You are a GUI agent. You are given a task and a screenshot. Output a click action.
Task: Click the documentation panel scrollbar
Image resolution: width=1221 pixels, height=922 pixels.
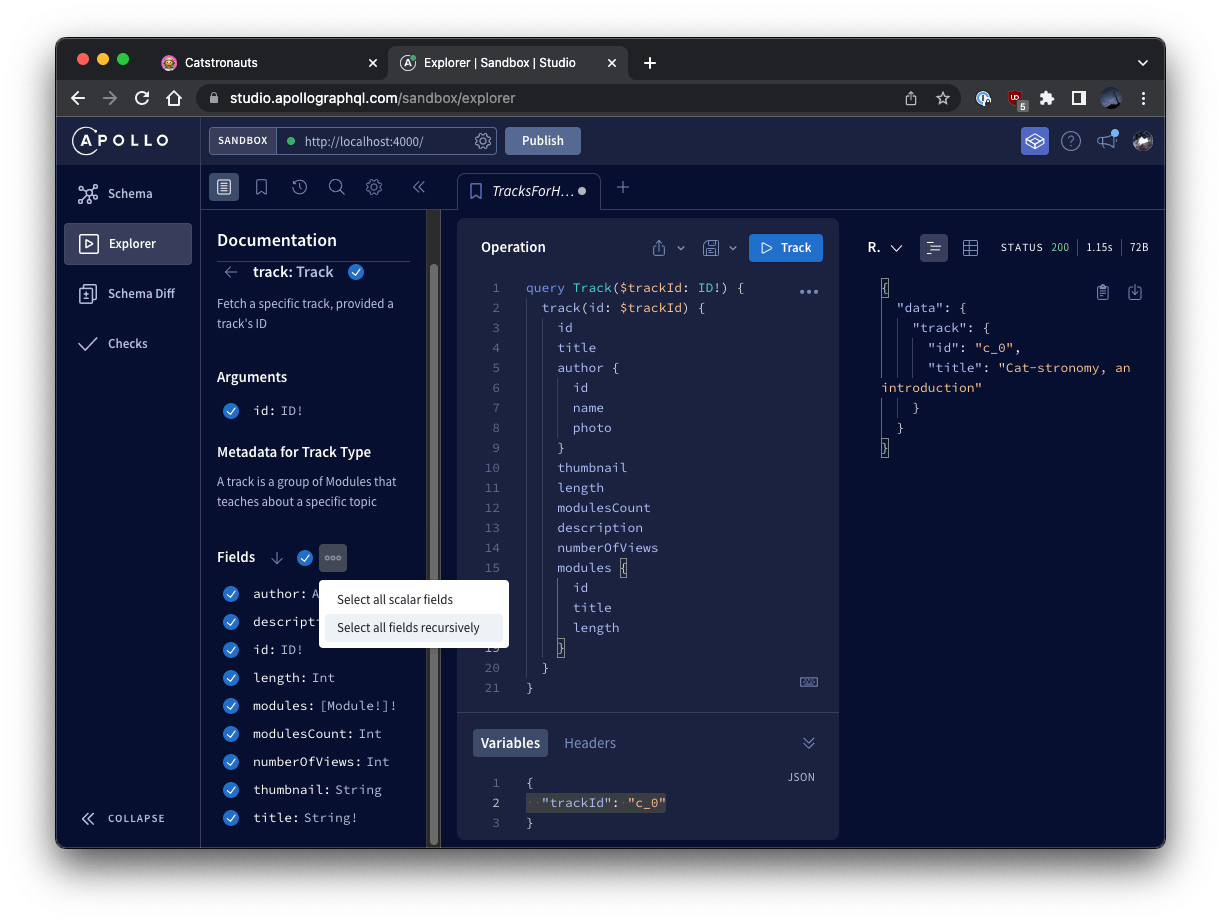pos(434,555)
